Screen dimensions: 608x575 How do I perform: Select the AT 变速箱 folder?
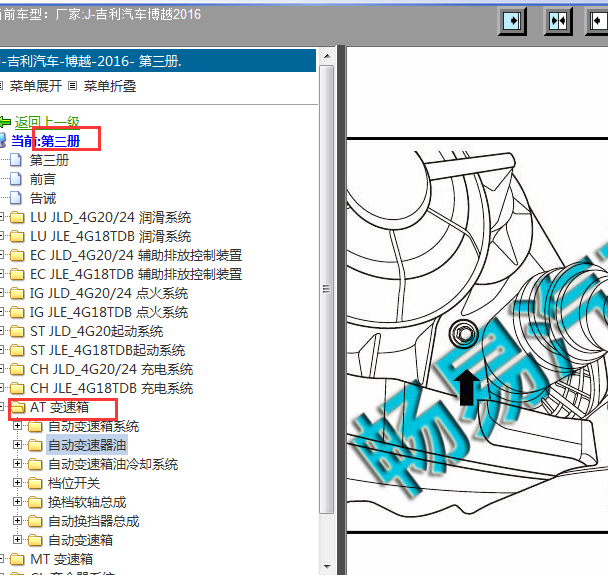pyautogui.click(x=59, y=407)
